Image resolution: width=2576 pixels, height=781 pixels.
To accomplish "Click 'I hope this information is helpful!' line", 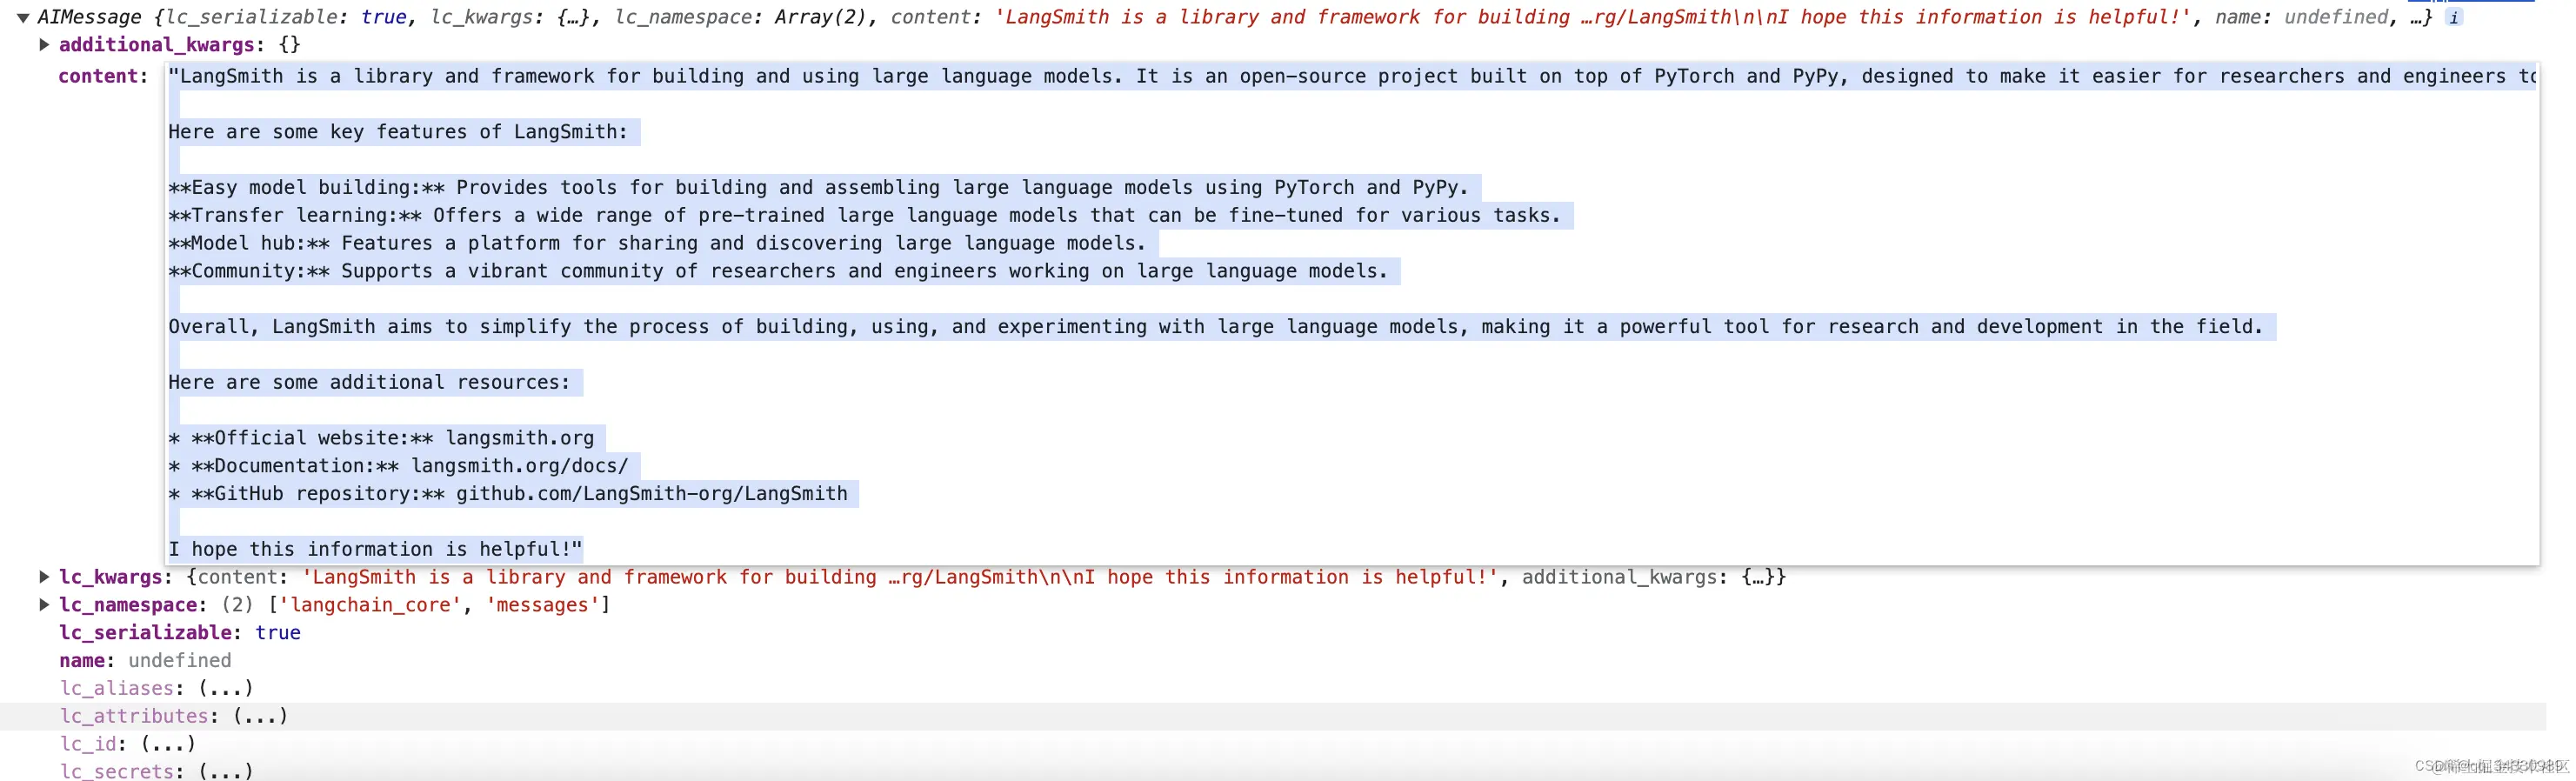I will [375, 549].
